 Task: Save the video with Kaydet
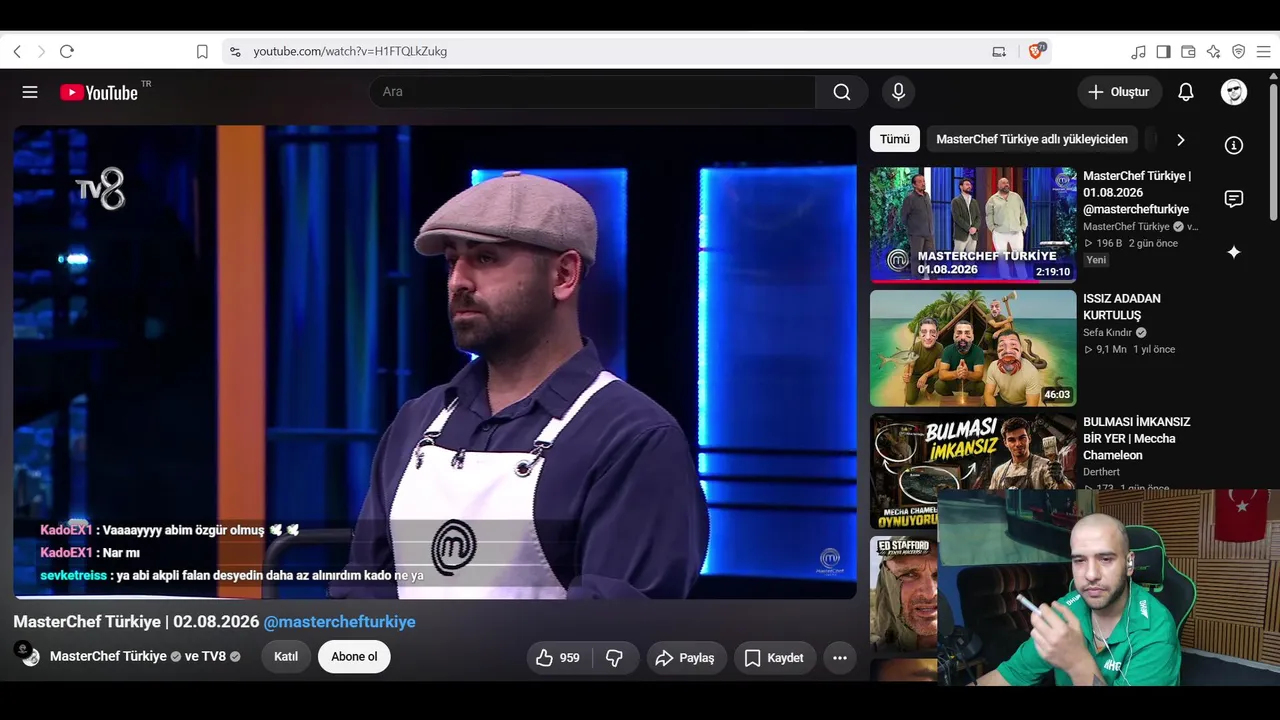(775, 658)
